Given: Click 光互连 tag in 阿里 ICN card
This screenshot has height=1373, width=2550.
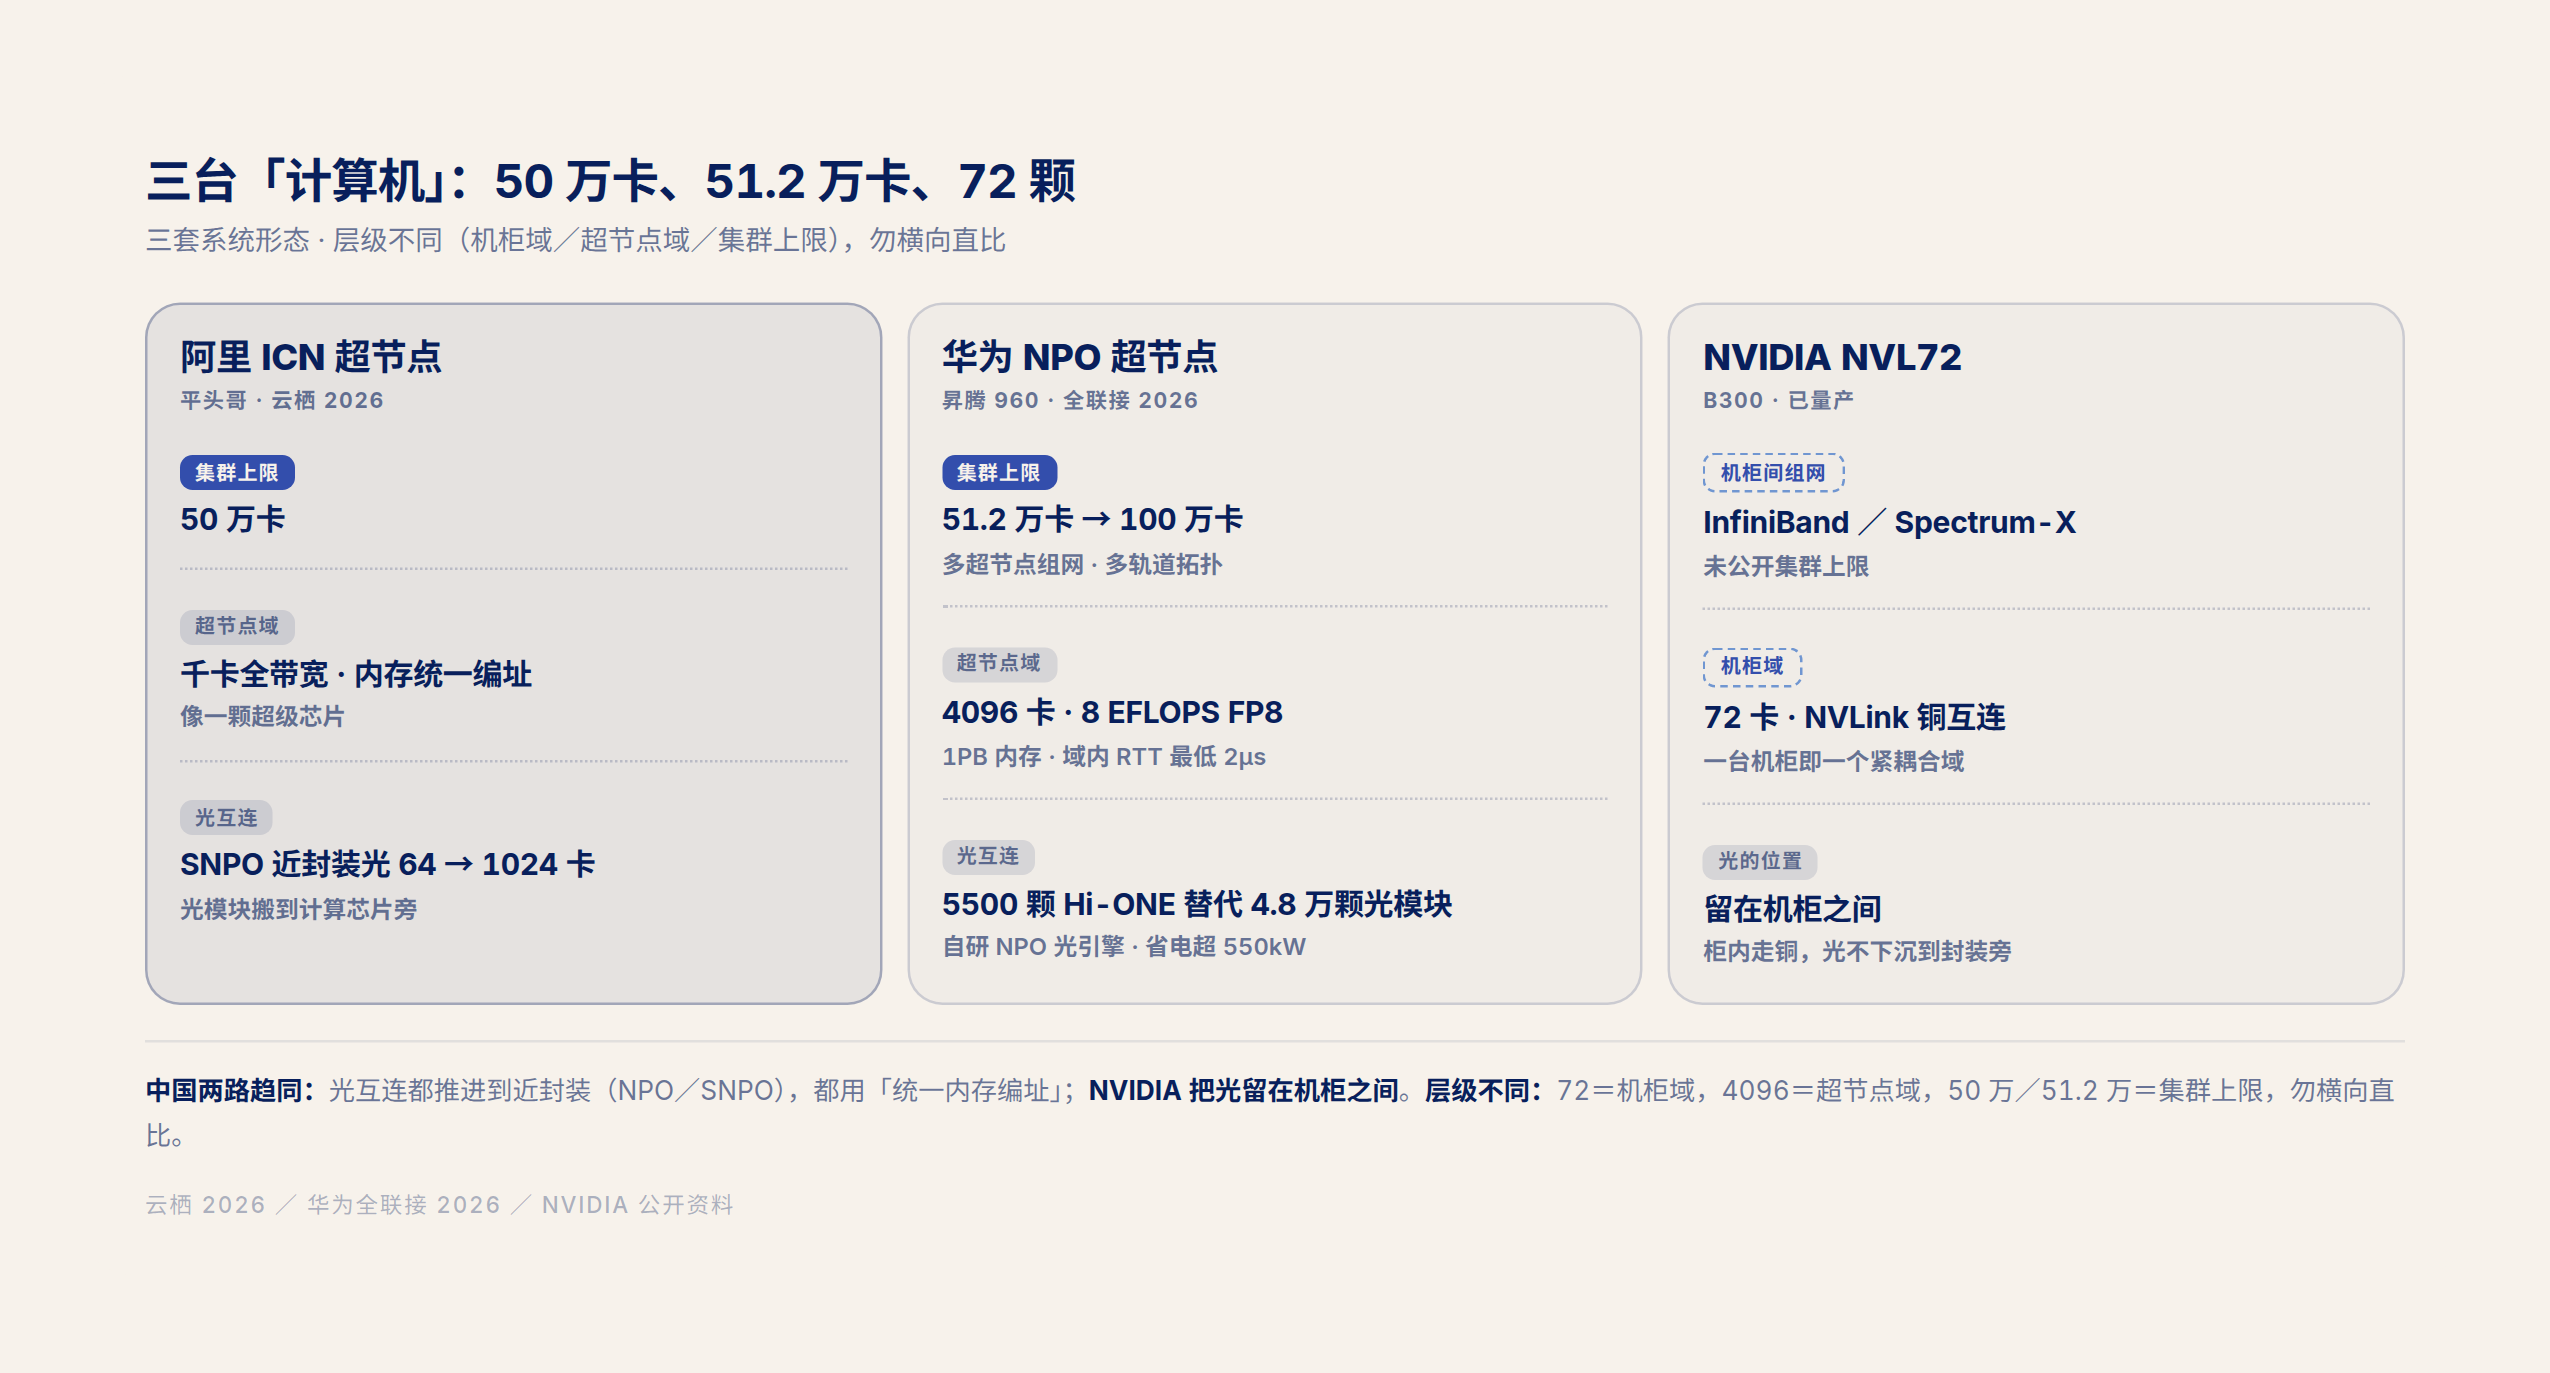Looking at the screenshot, I should coord(226,818).
